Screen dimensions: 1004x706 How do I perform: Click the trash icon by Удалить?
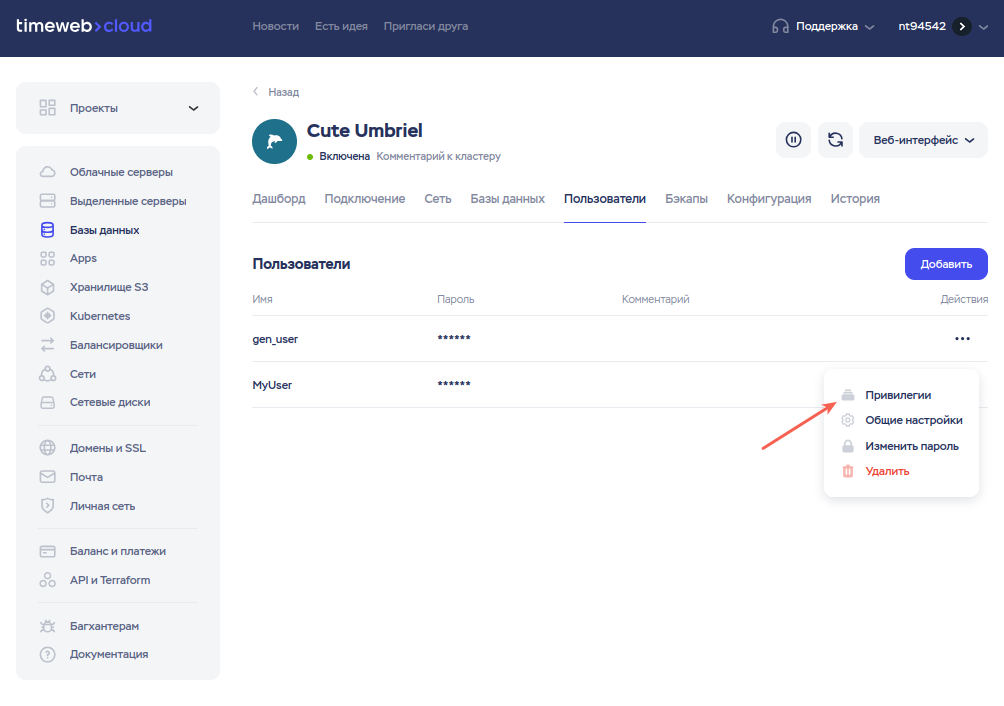click(x=848, y=471)
